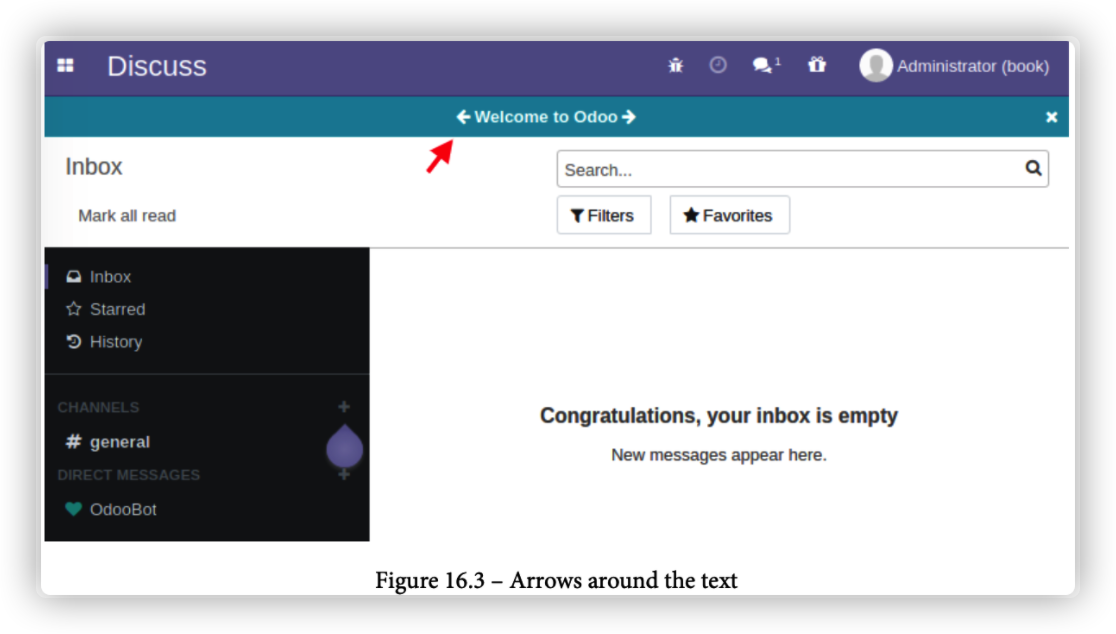Open the Administrator (book) user menu
This screenshot has height=634, width=1116.
tap(954, 66)
